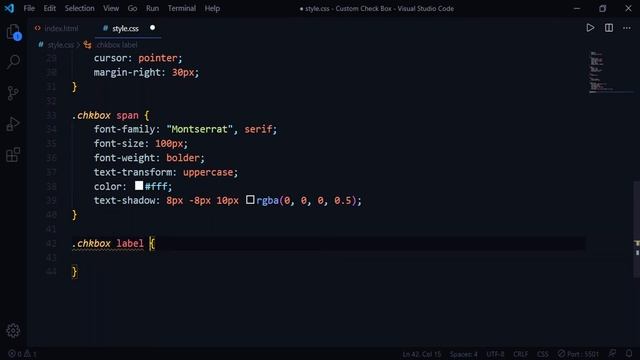Change encoding via UTF-8 status item

[x=495, y=354]
